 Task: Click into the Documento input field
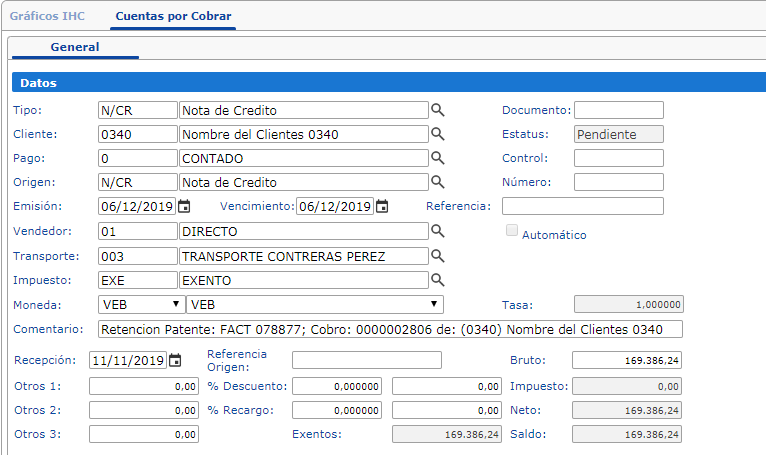pos(618,110)
